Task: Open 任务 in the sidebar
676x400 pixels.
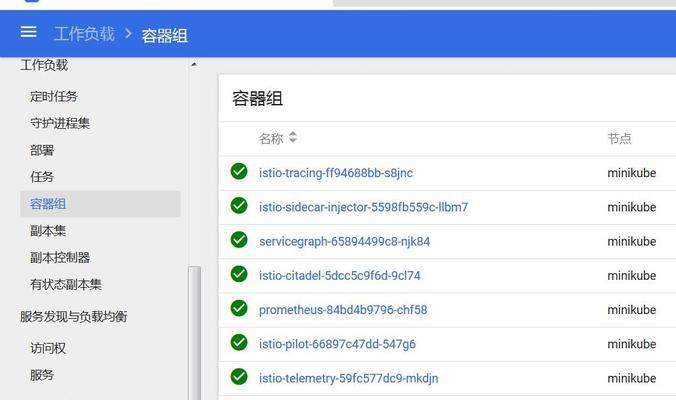Action: click(x=42, y=177)
